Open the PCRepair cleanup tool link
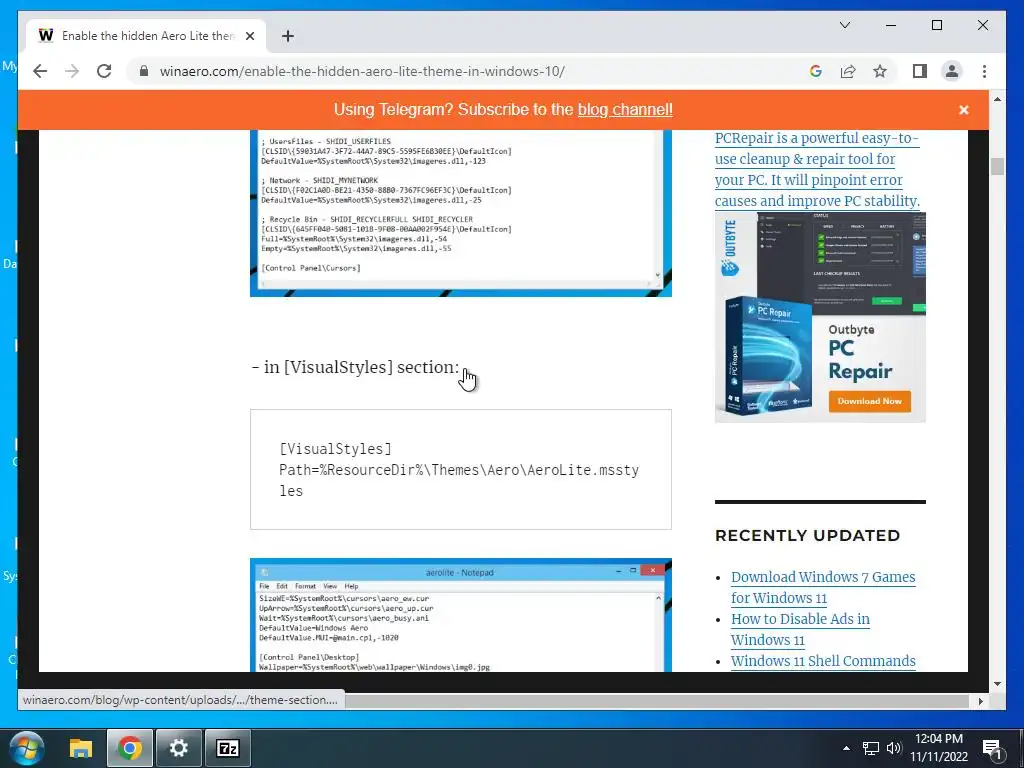This screenshot has width=1024, height=768. point(817,169)
